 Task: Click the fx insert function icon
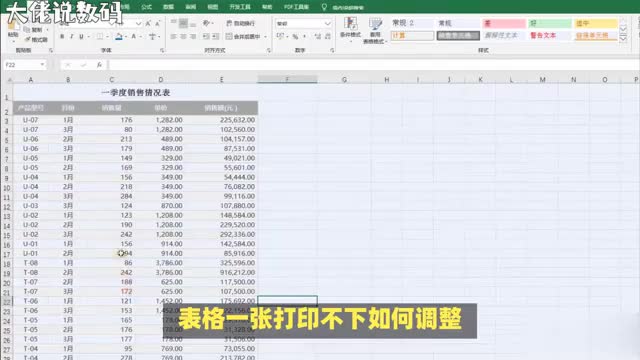tap(99, 65)
